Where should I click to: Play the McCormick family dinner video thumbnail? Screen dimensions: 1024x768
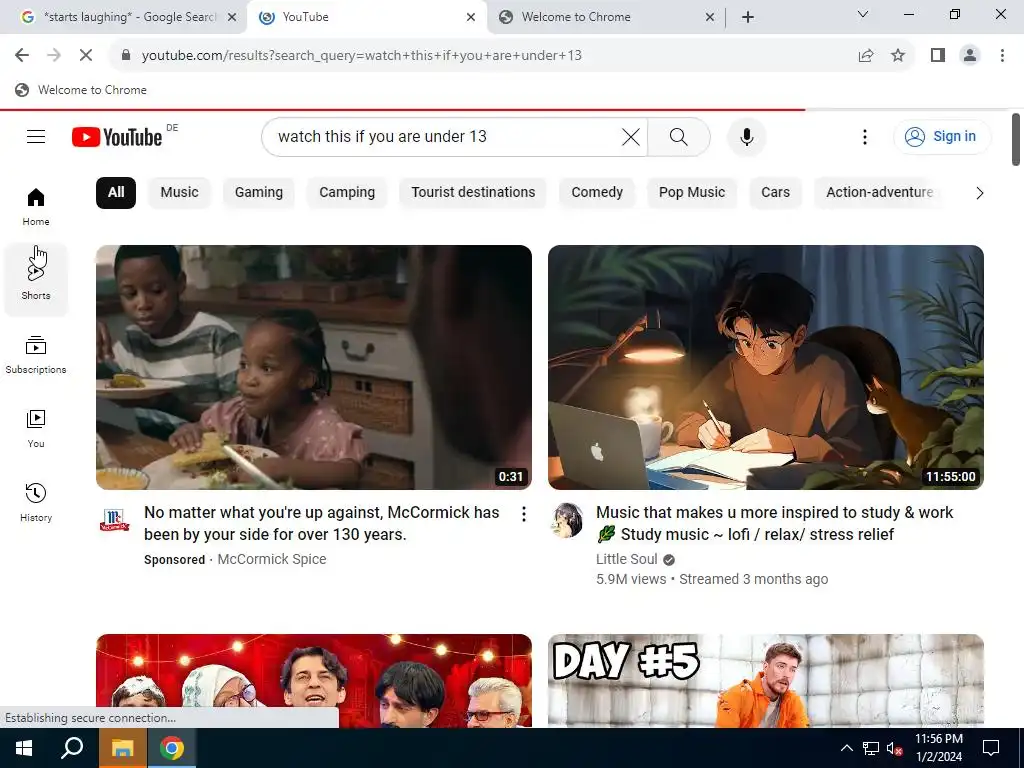pos(313,367)
